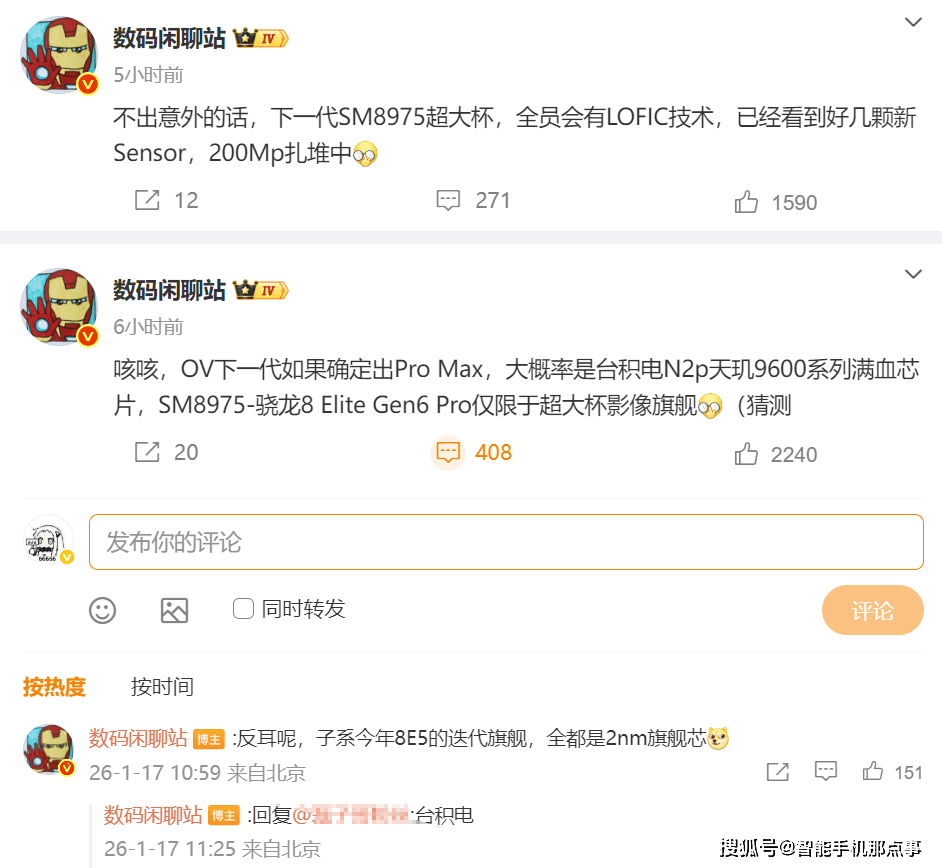Focus the 发布你的评论 input field
Screen dimensions: 942x868
tap(506, 542)
